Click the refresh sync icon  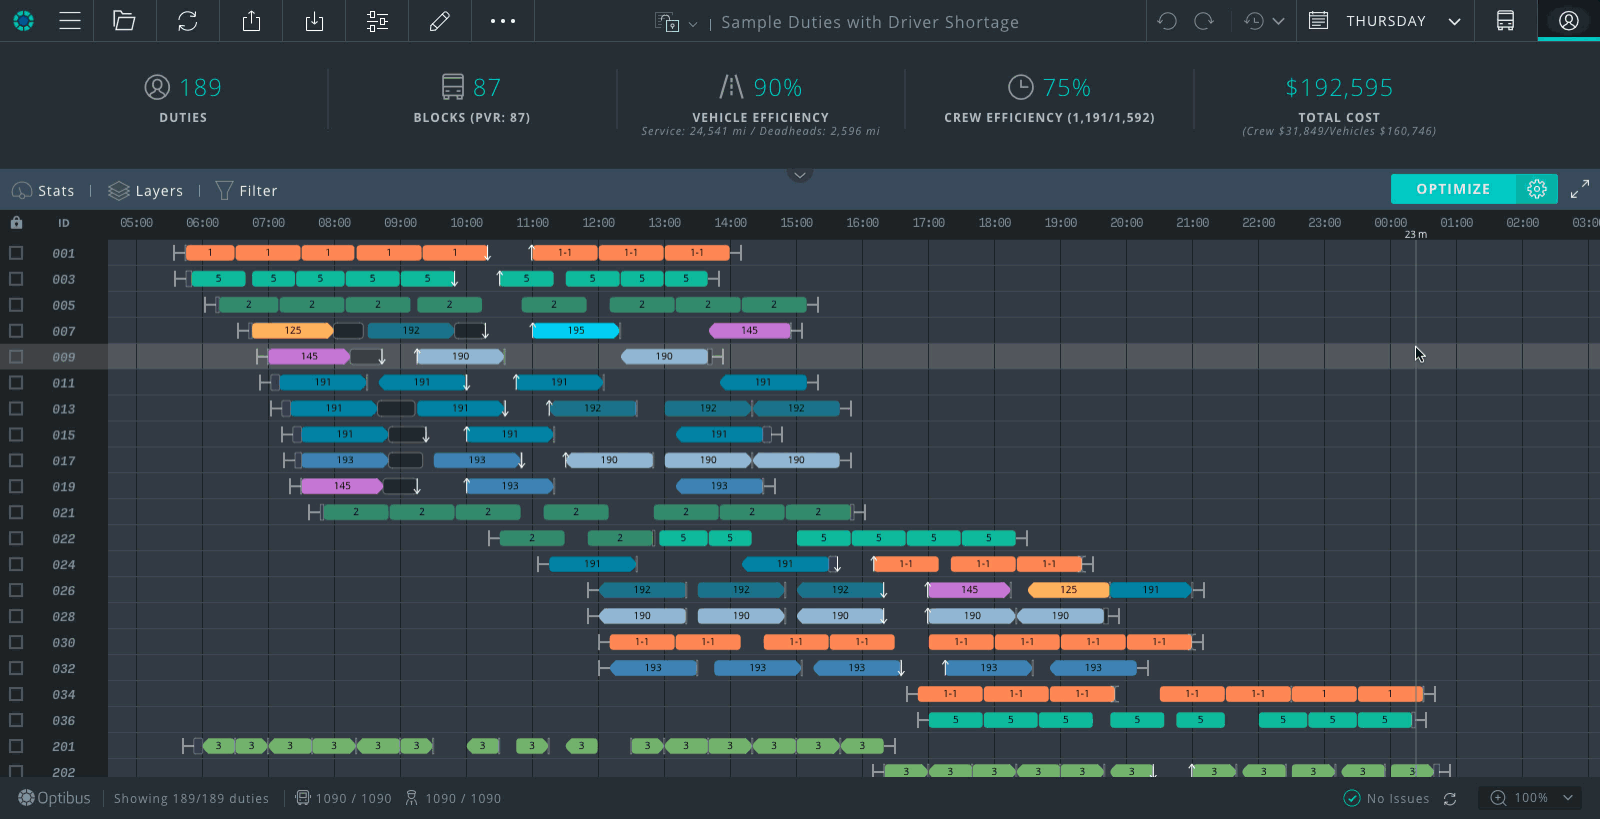point(187,21)
